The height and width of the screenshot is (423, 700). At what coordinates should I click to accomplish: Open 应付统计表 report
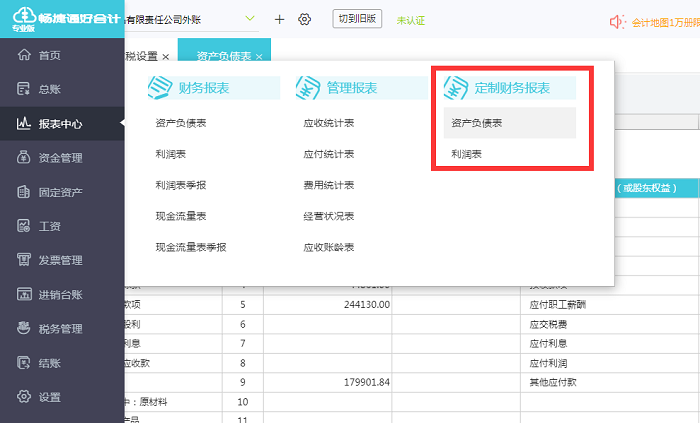pyautogui.click(x=329, y=154)
